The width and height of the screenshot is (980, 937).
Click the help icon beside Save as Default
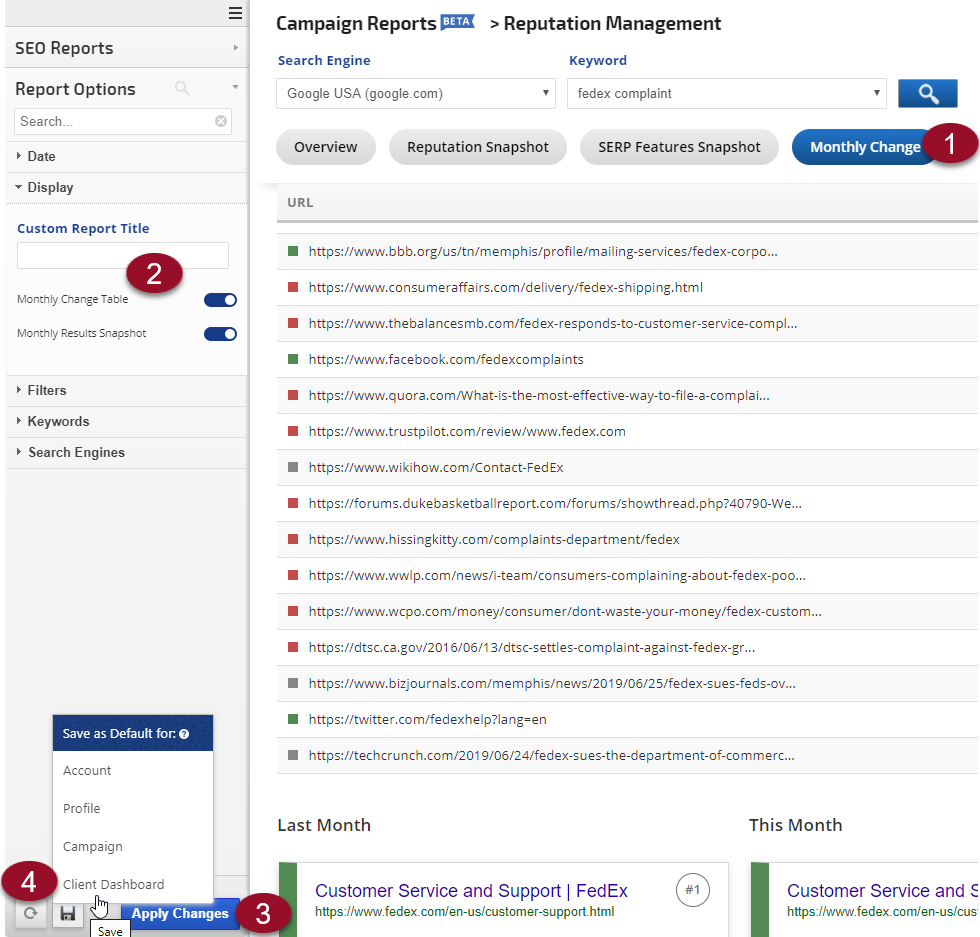(184, 734)
